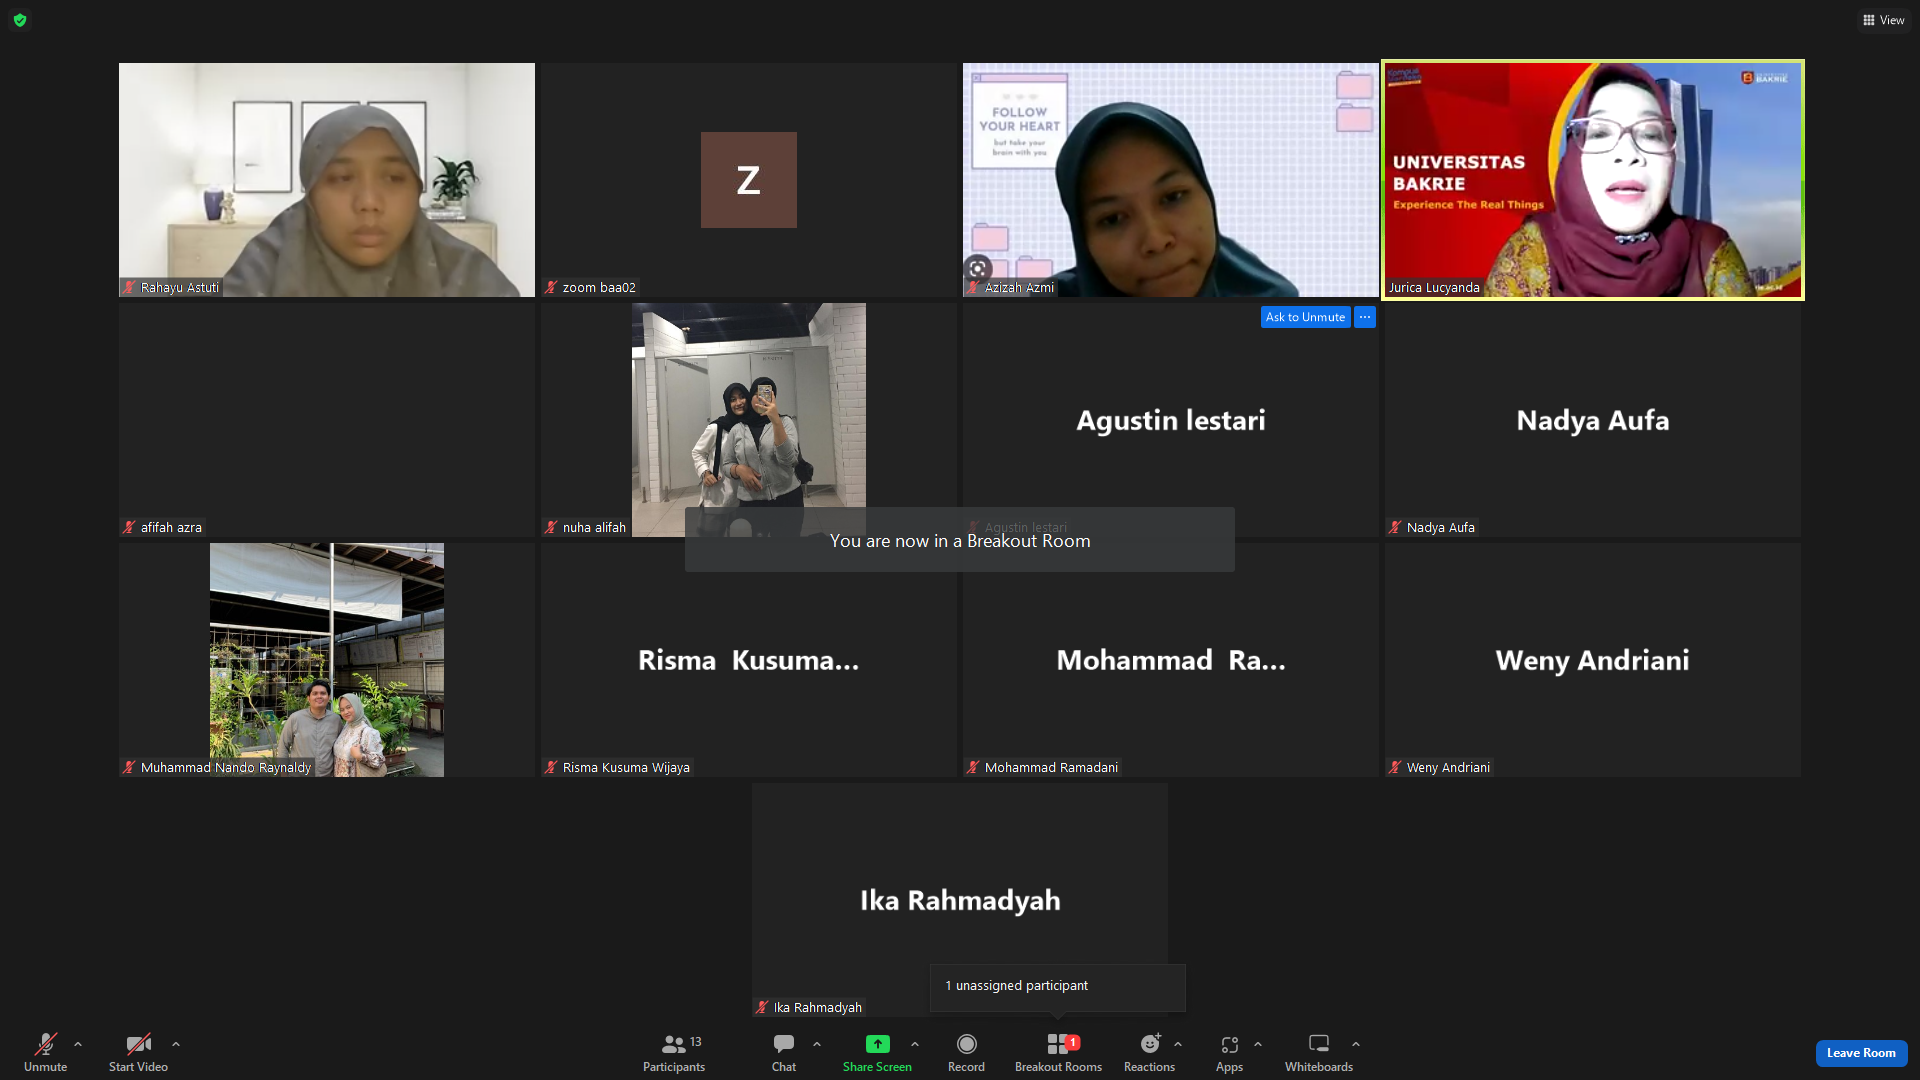Viewport: 1920px width, 1080px height.
Task: Open the Chat panel
Action: pos(784,1052)
